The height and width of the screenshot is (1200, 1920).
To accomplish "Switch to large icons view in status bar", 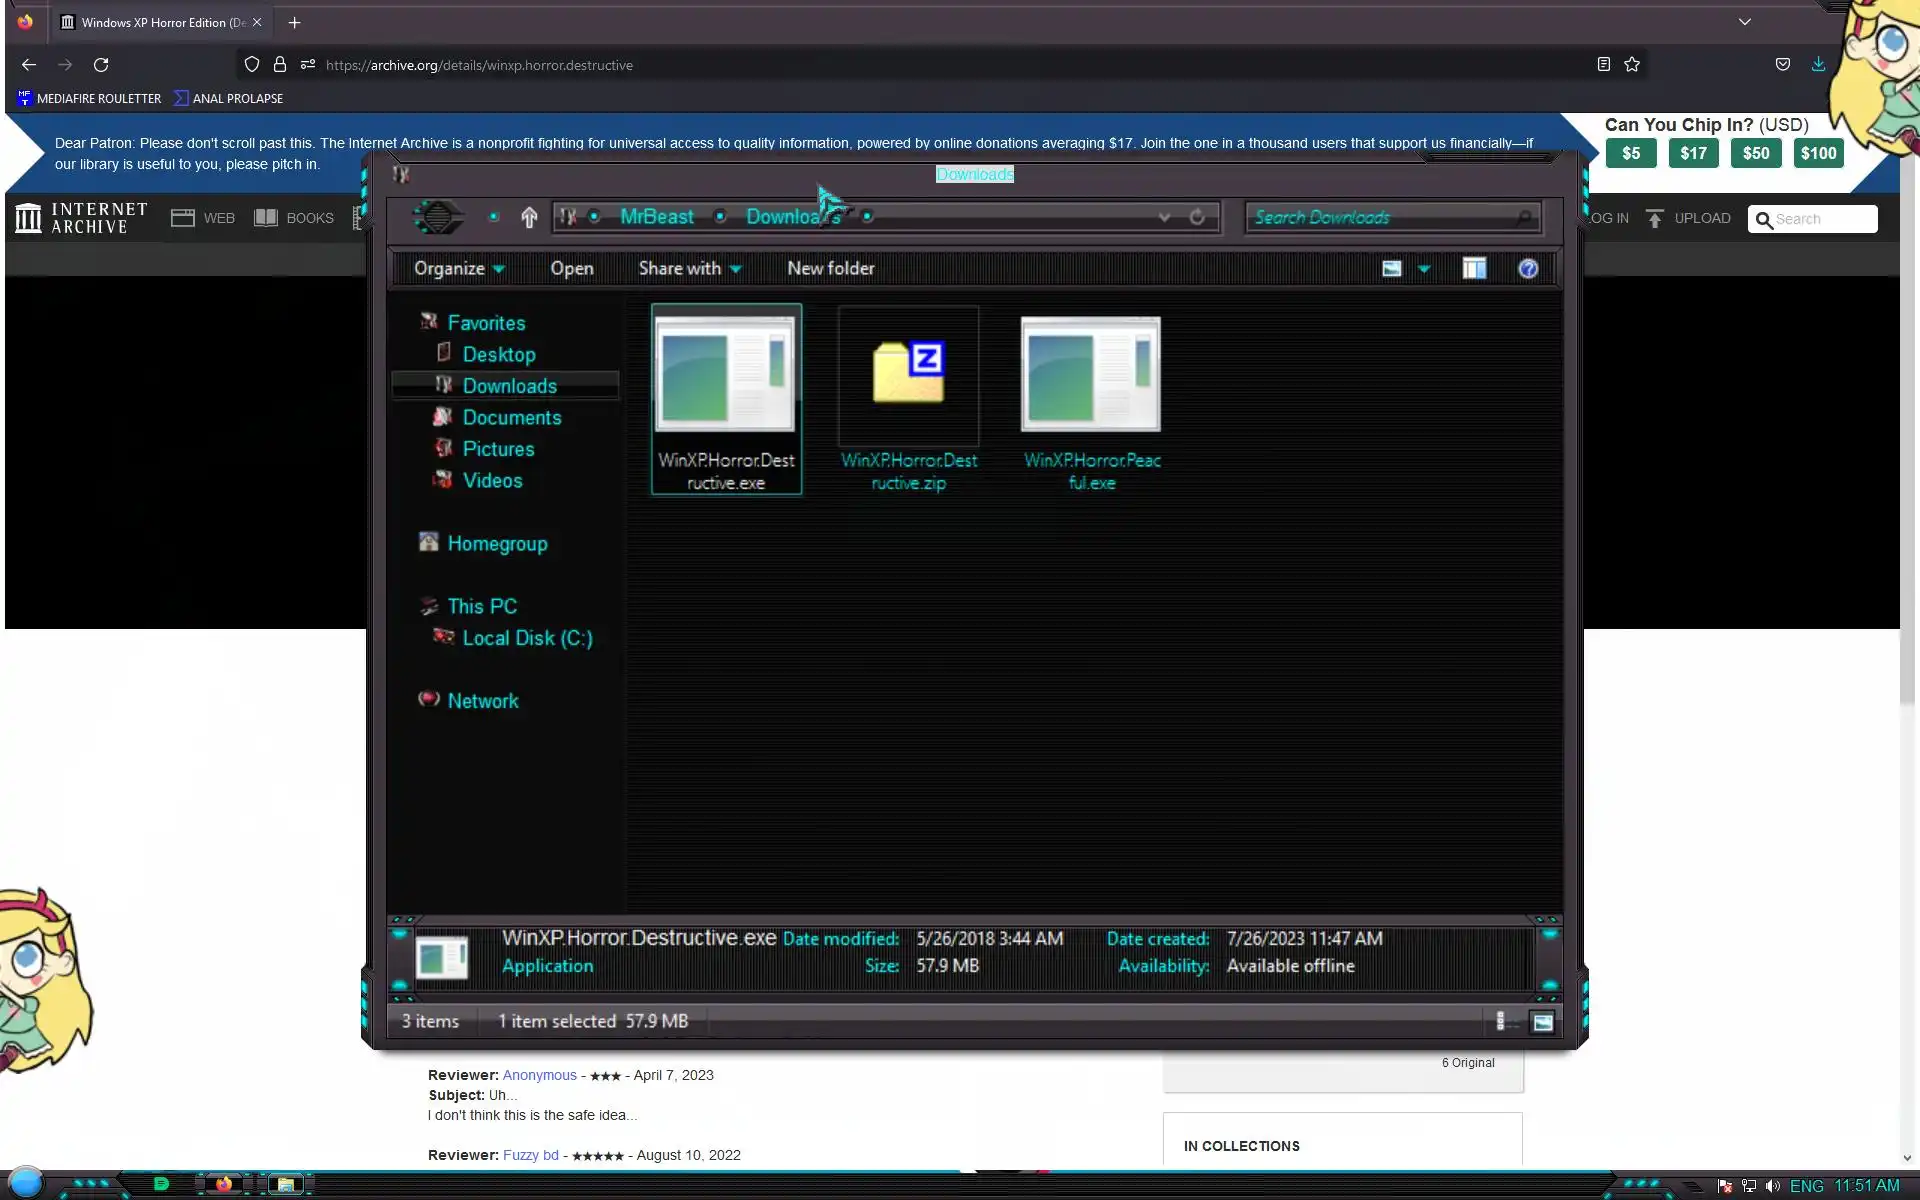I will pyautogui.click(x=1543, y=1021).
